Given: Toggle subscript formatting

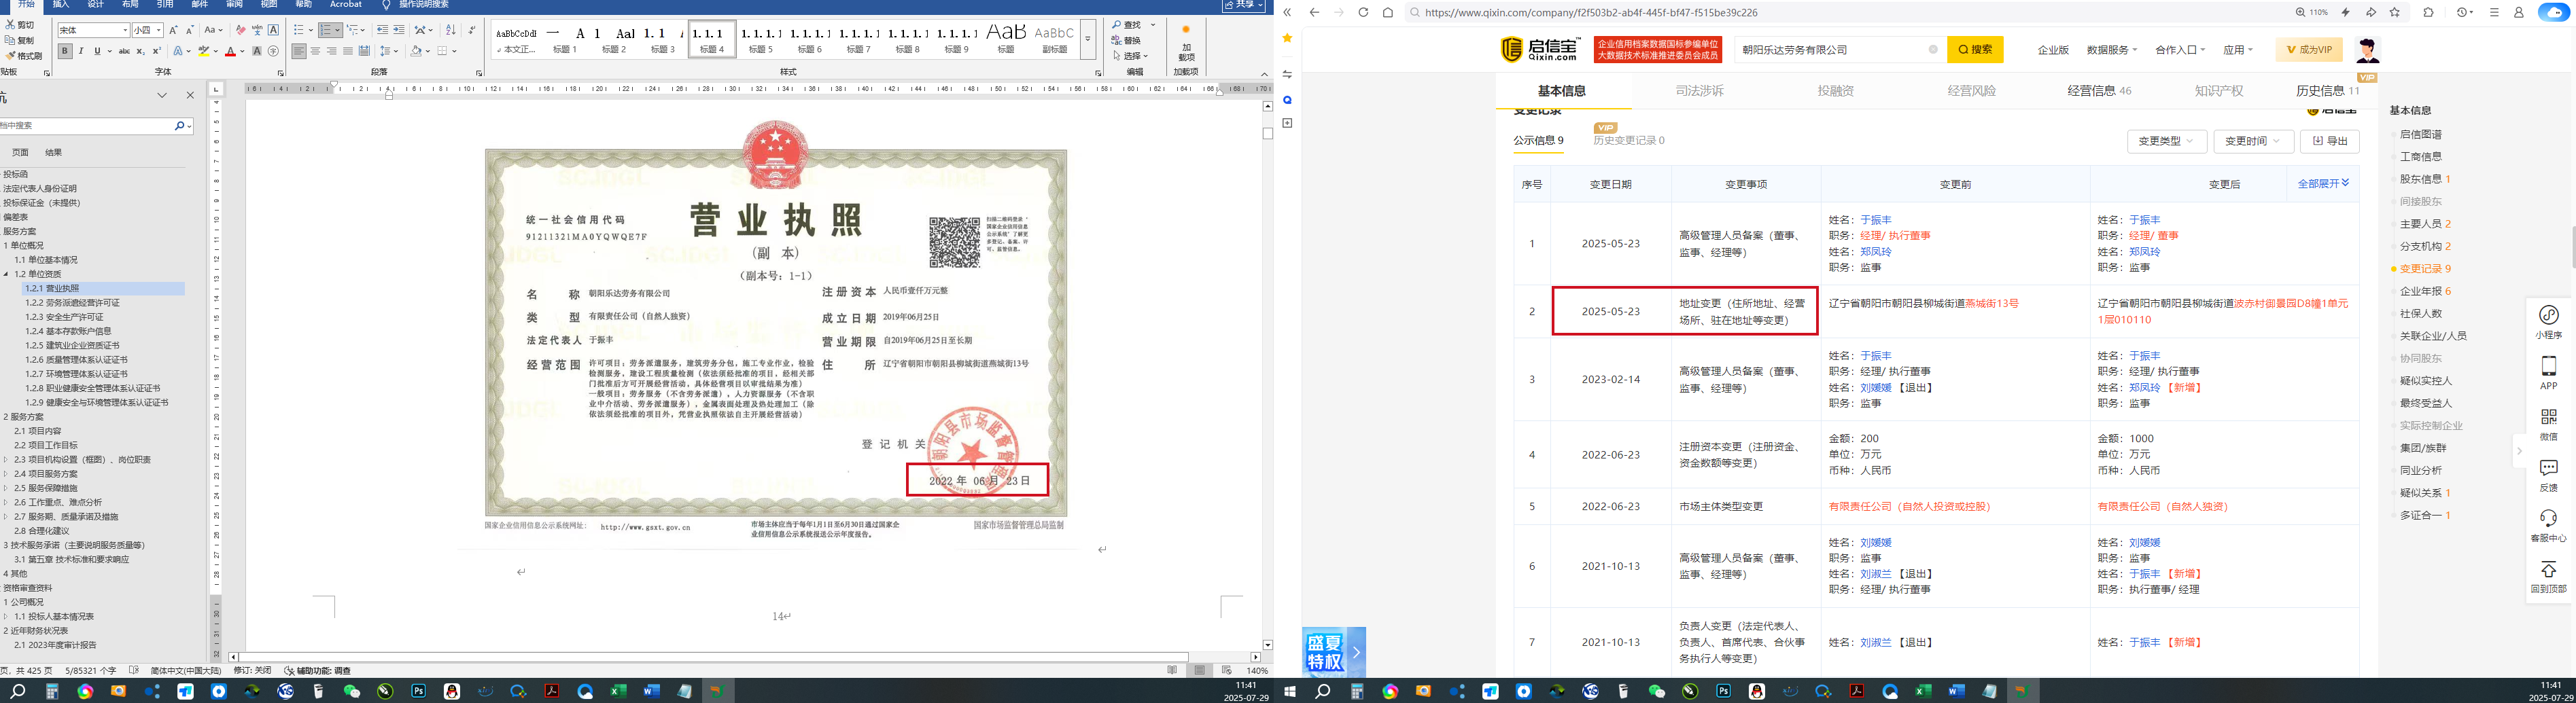Looking at the screenshot, I should (140, 51).
